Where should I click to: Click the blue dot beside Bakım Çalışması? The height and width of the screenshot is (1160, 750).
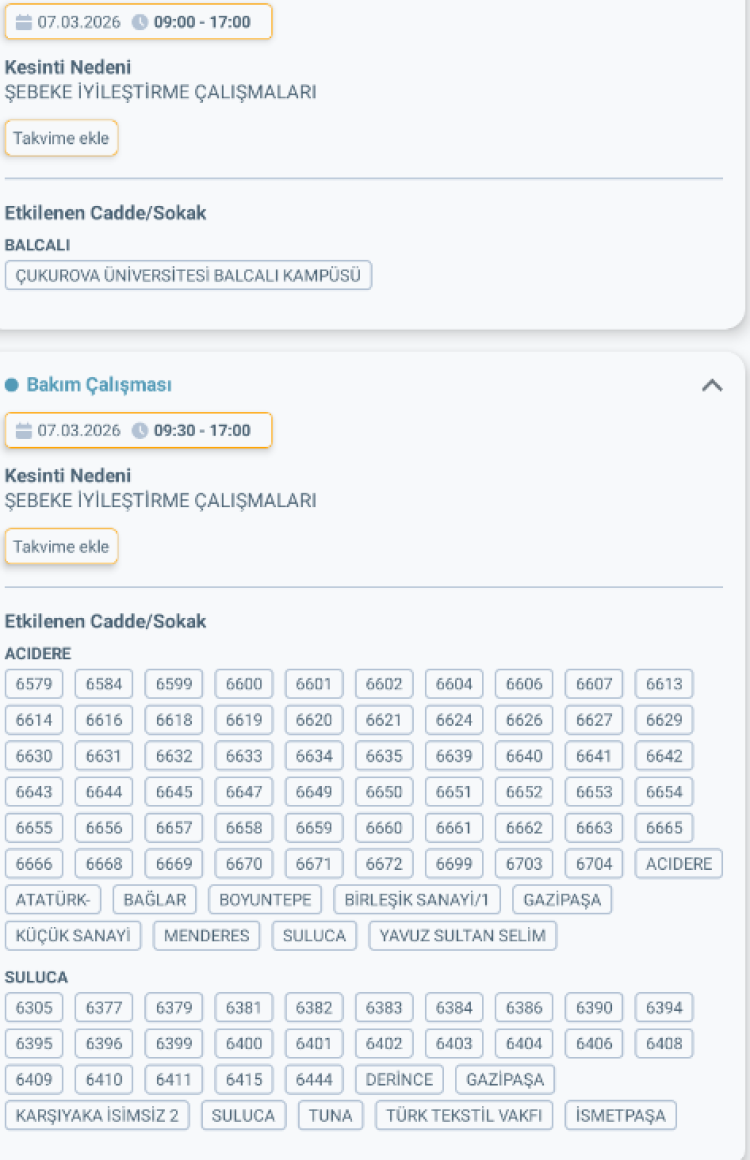[x=12, y=385]
